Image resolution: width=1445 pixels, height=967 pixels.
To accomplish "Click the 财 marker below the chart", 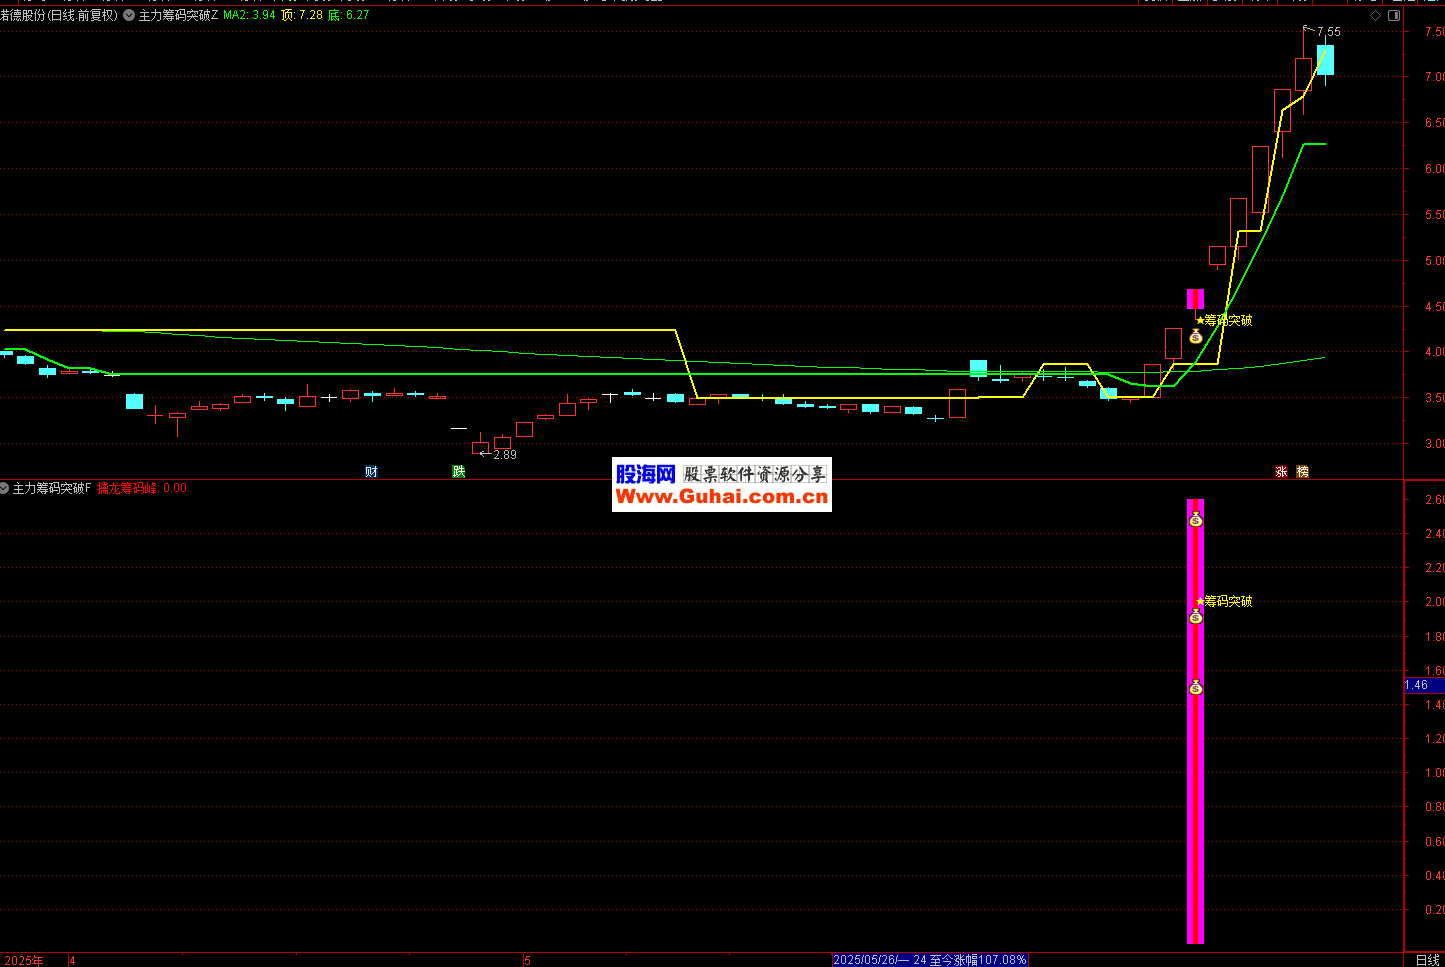I will (371, 471).
